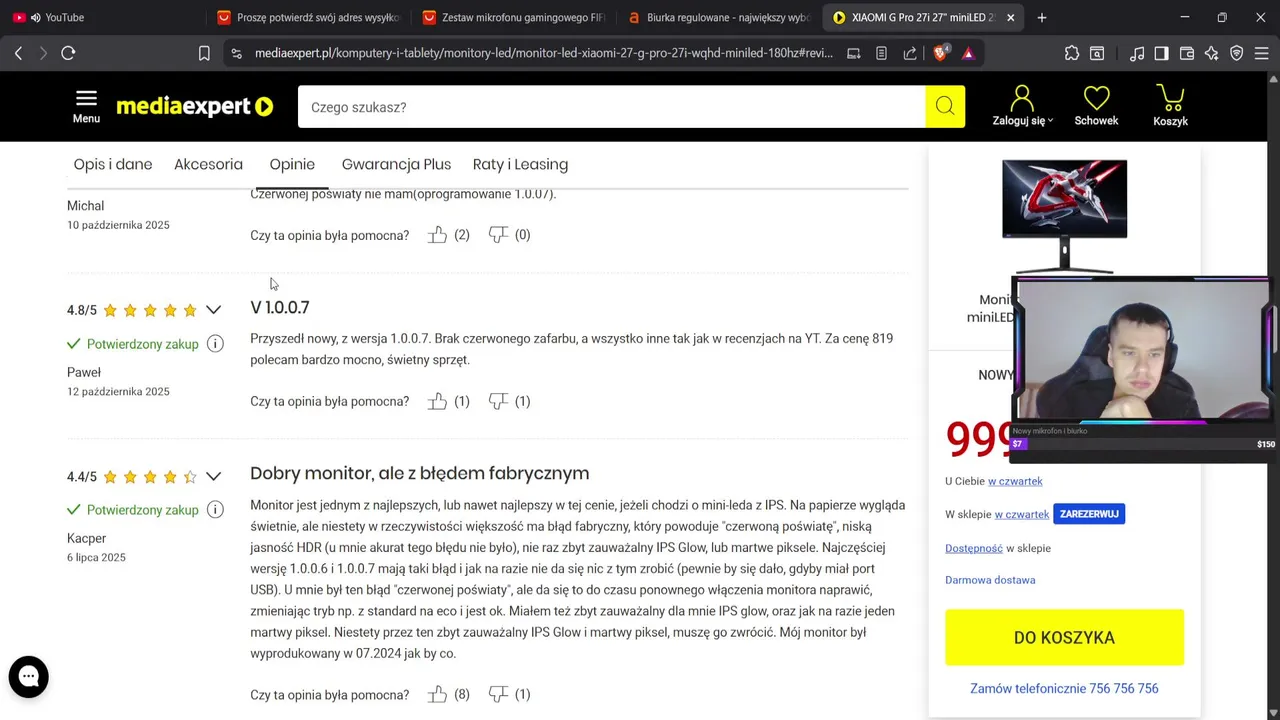Open Dostępność w sklepie link

click(974, 548)
